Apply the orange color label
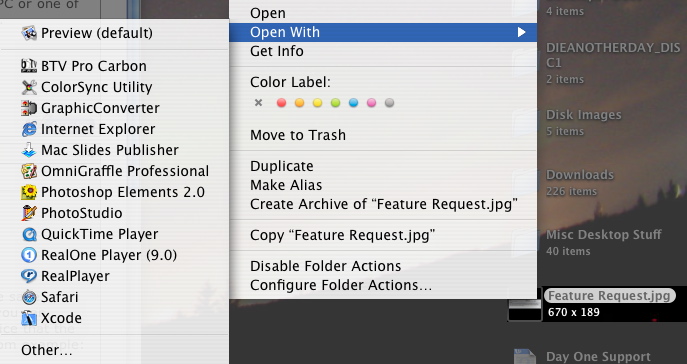Viewport: 687px width, 364px height. [x=299, y=103]
